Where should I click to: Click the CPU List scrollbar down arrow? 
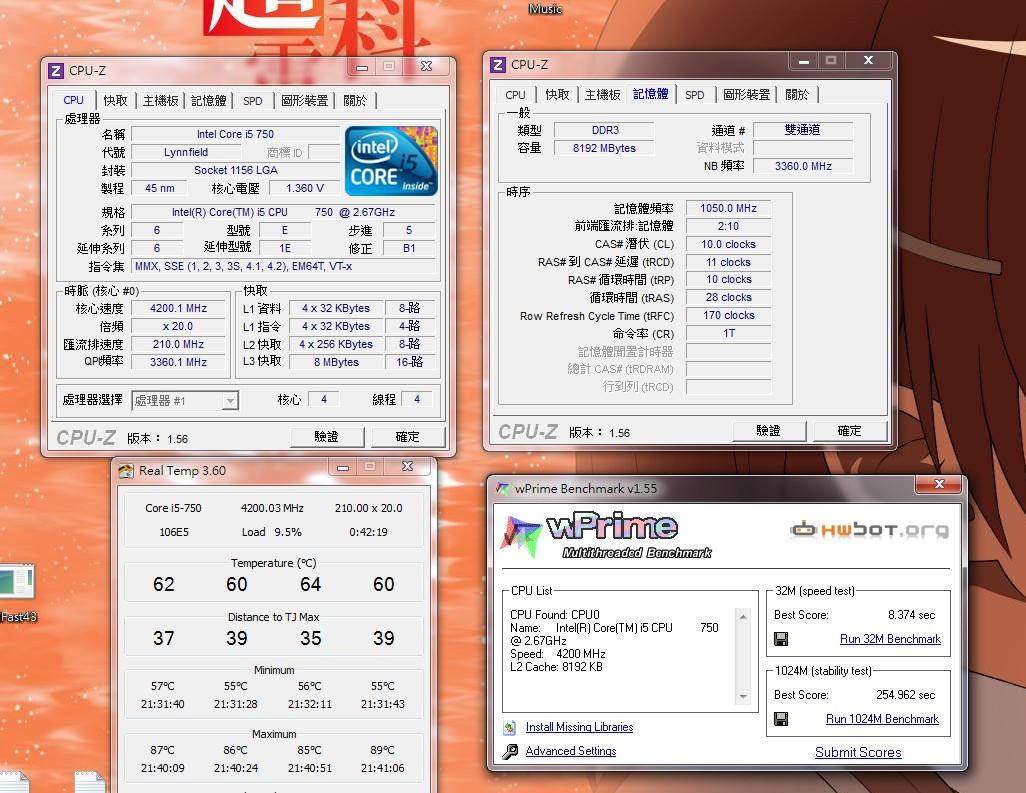pyautogui.click(x=743, y=697)
